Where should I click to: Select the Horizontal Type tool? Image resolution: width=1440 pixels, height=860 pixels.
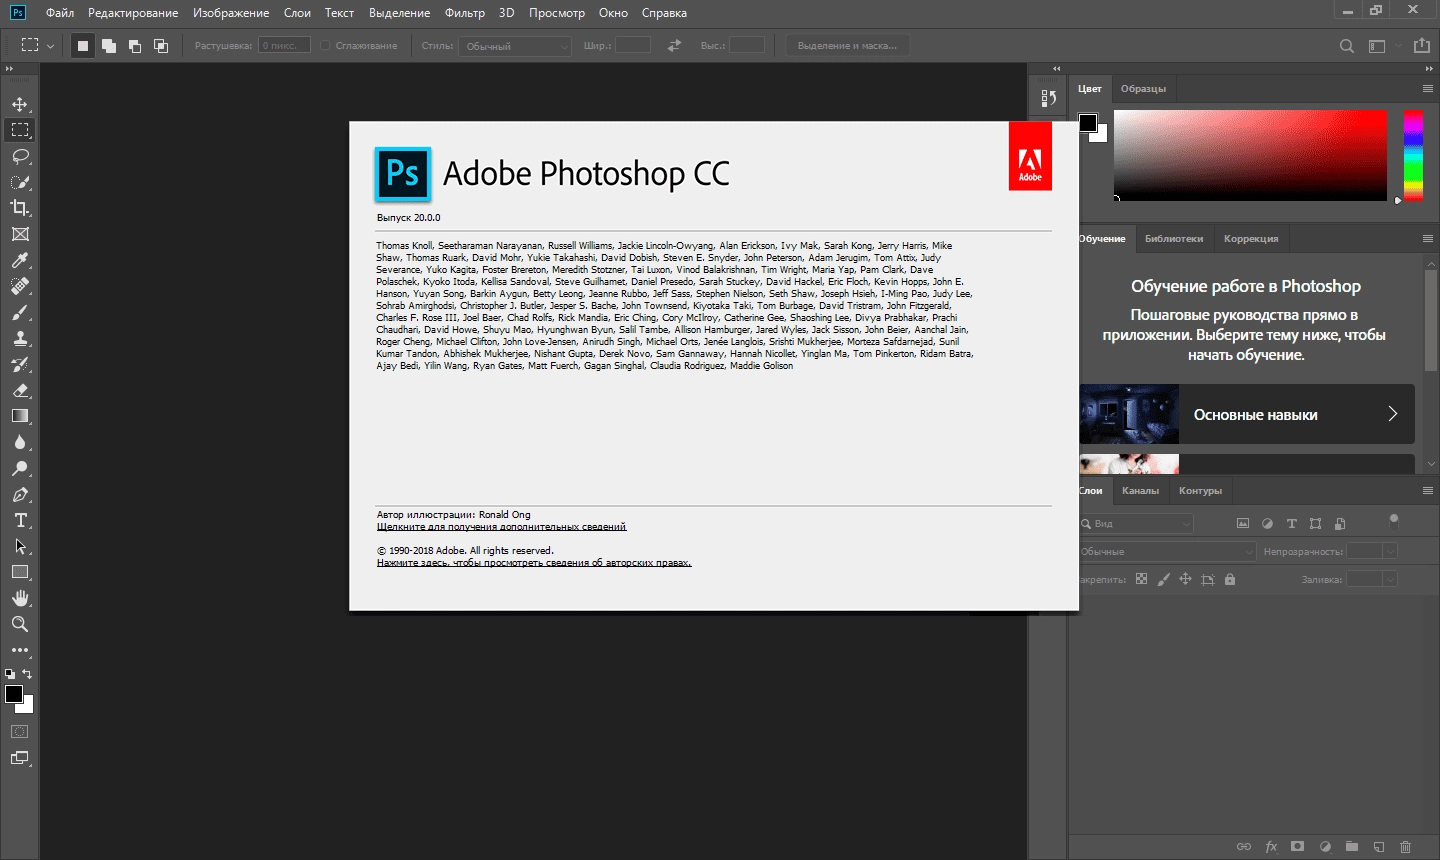tap(20, 520)
